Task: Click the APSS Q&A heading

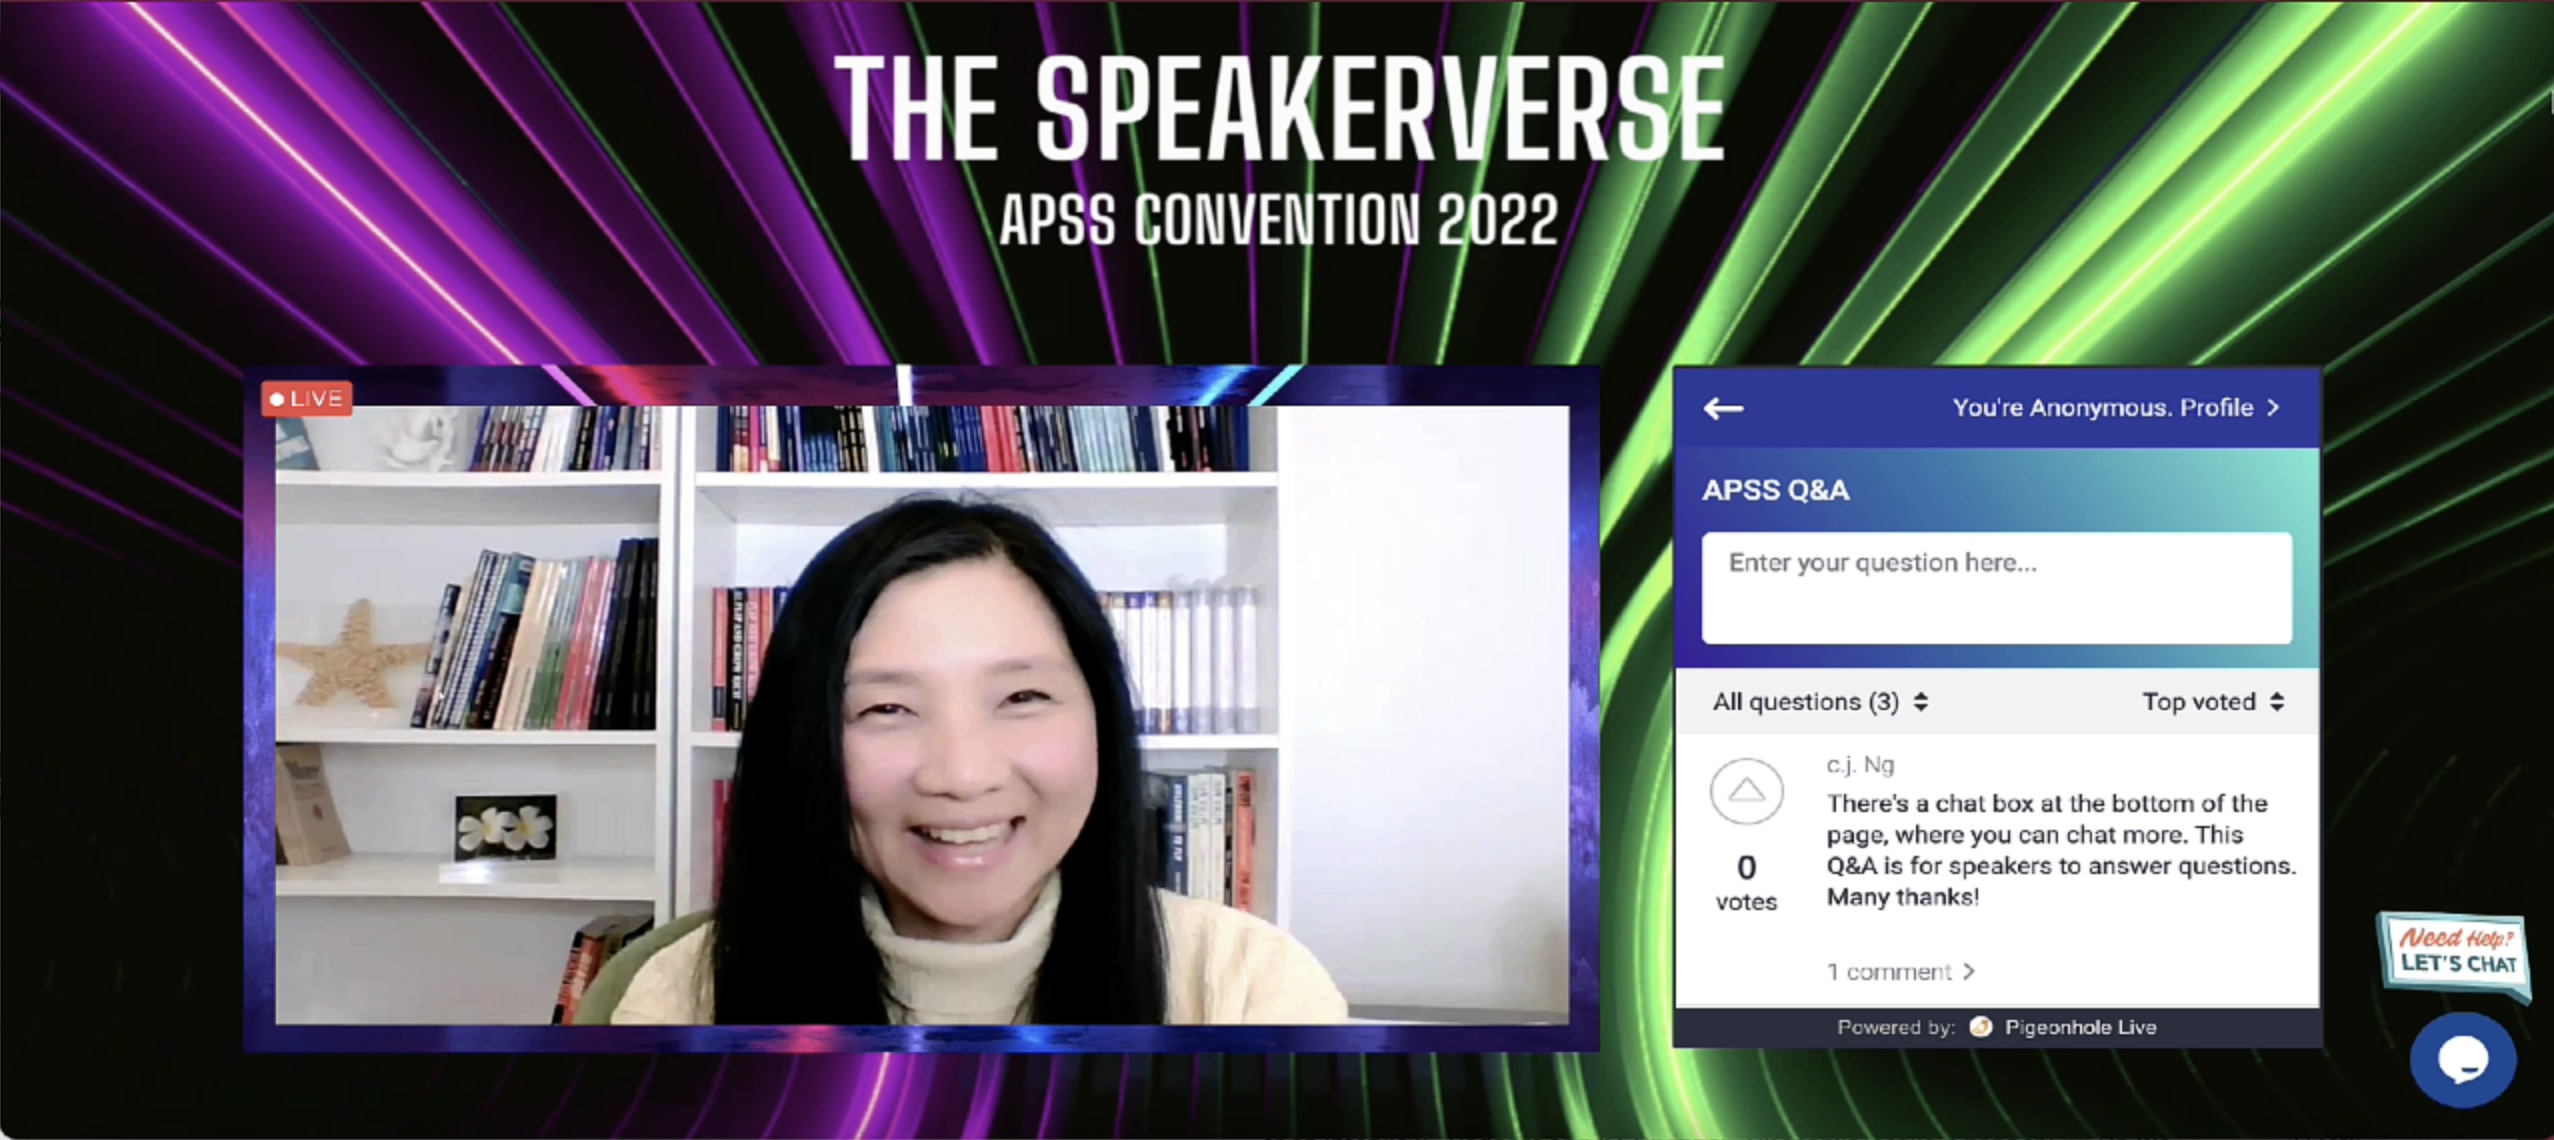Action: [x=1775, y=490]
